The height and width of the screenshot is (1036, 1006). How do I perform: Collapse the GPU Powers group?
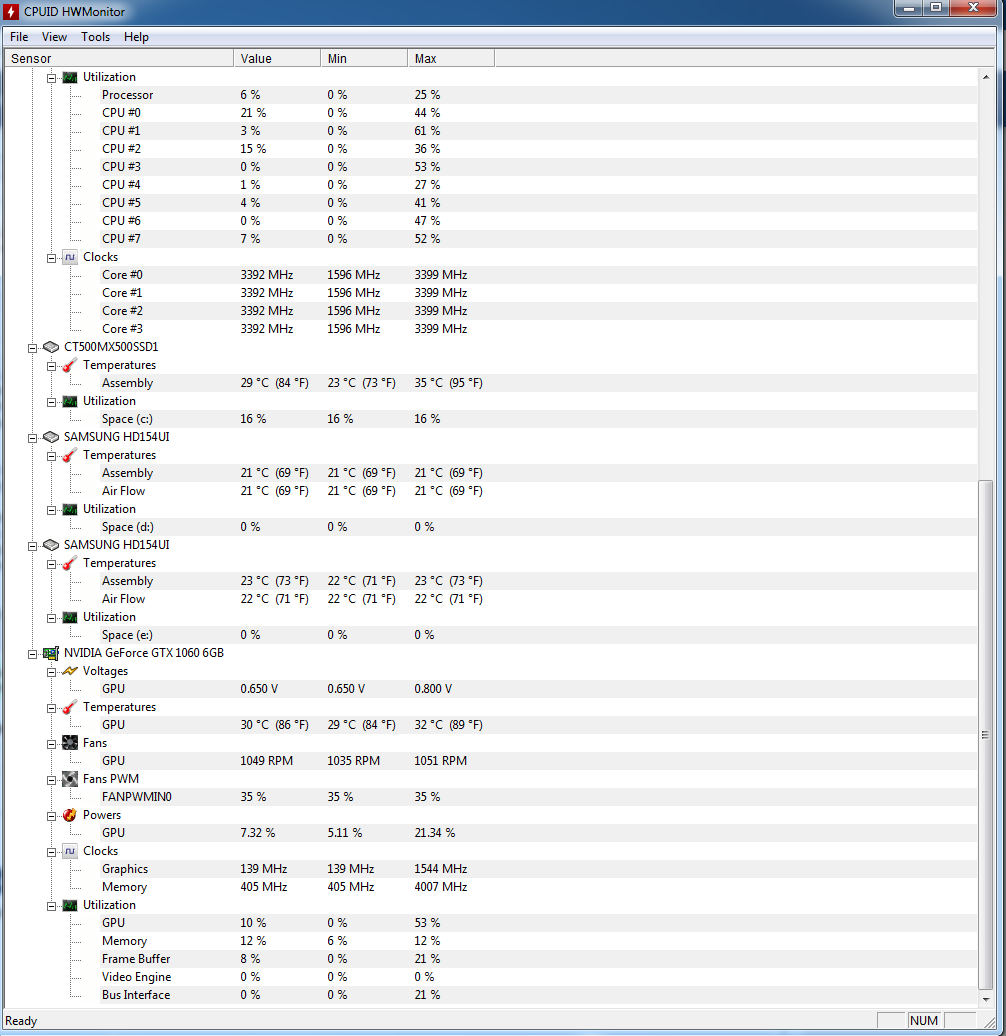(52, 816)
